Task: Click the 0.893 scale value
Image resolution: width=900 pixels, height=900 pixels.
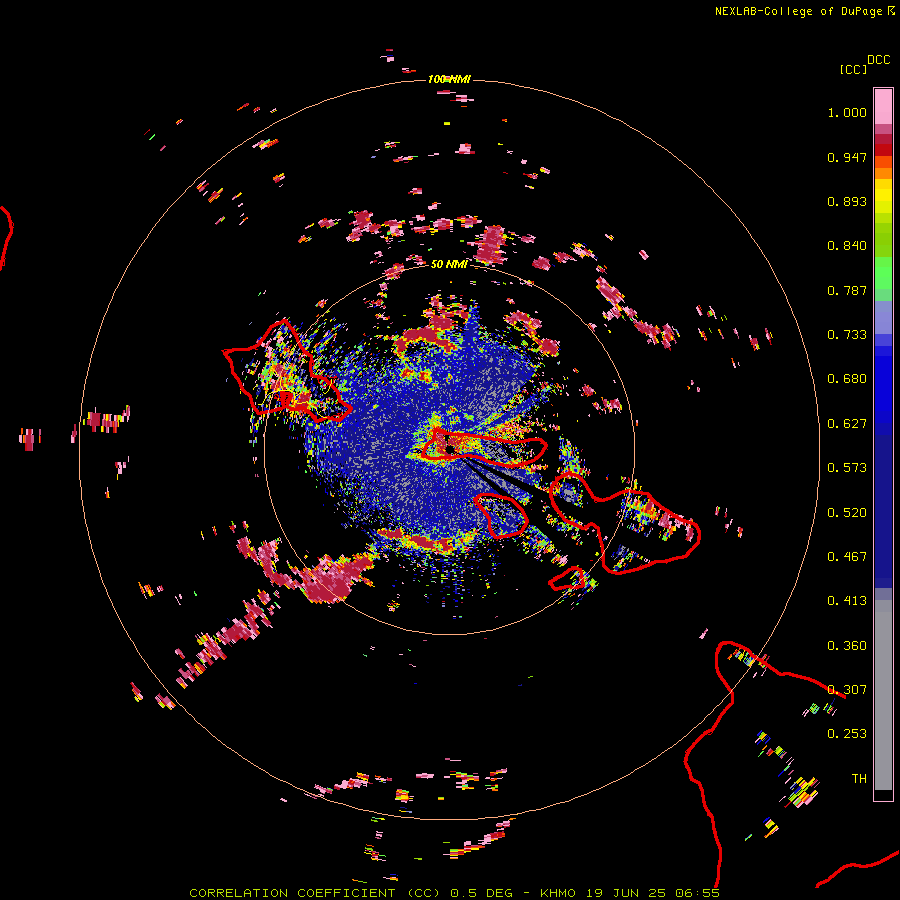Action: click(847, 201)
